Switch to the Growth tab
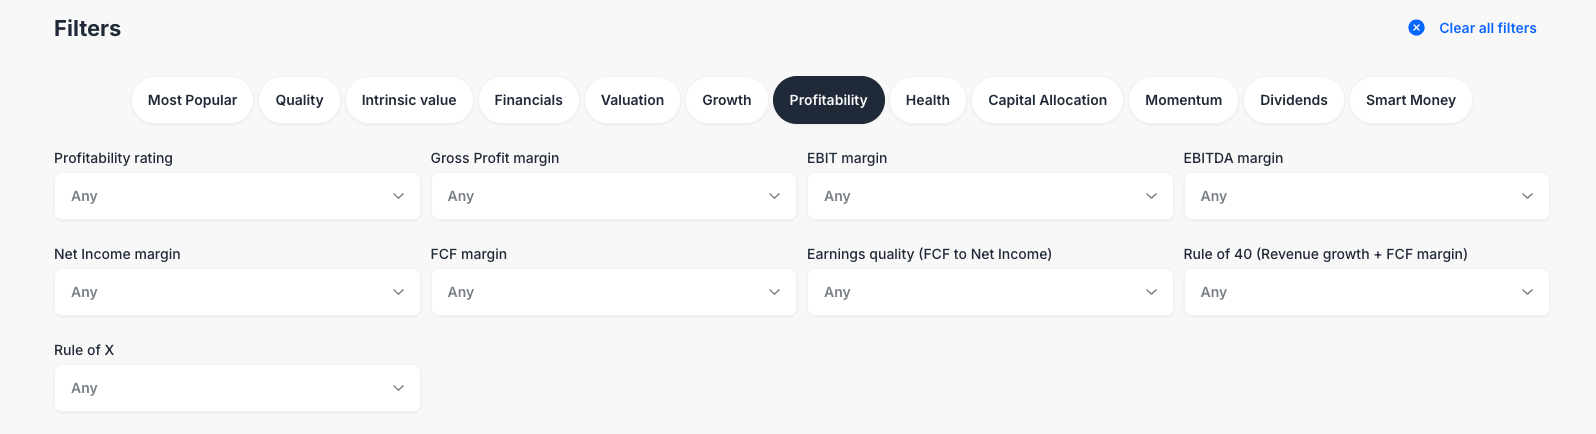1596x434 pixels. pos(726,100)
